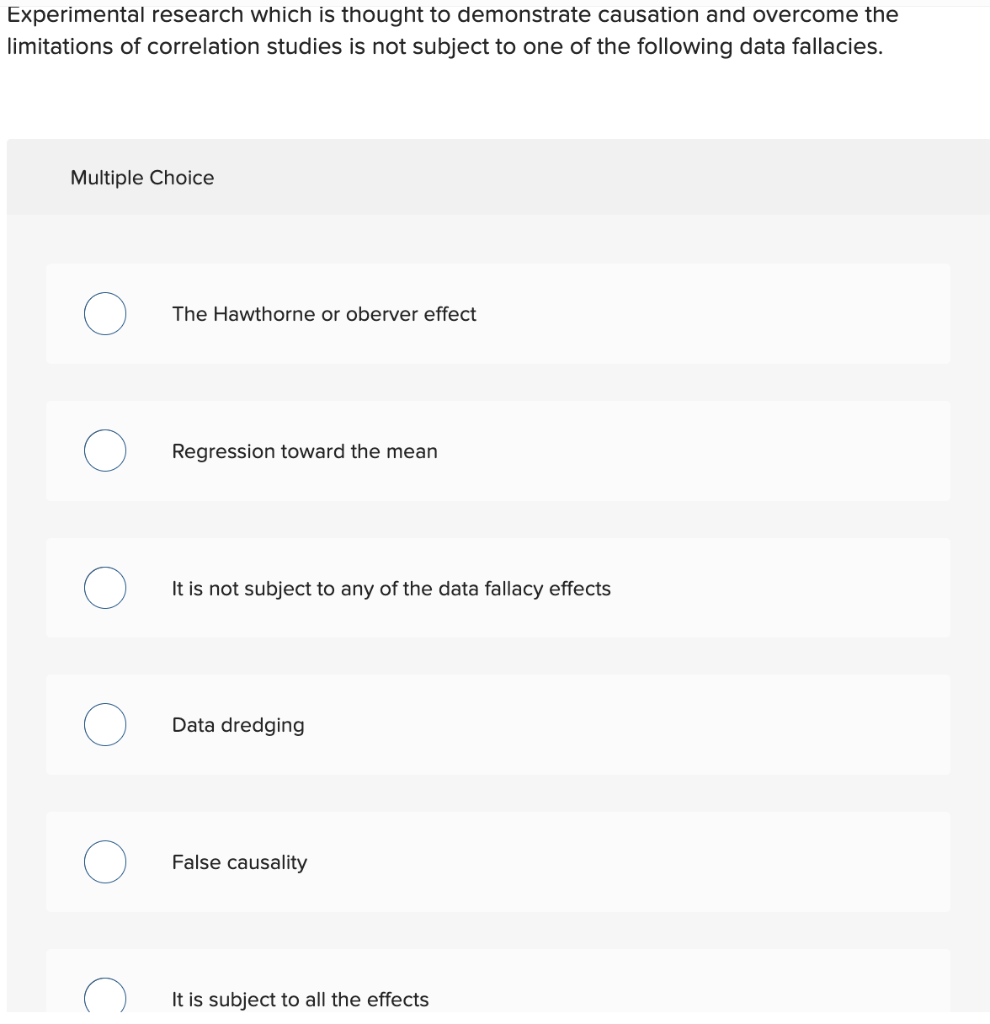Mark the False causality radio button
Viewport: 990px width, 1024px height.
coord(105,862)
